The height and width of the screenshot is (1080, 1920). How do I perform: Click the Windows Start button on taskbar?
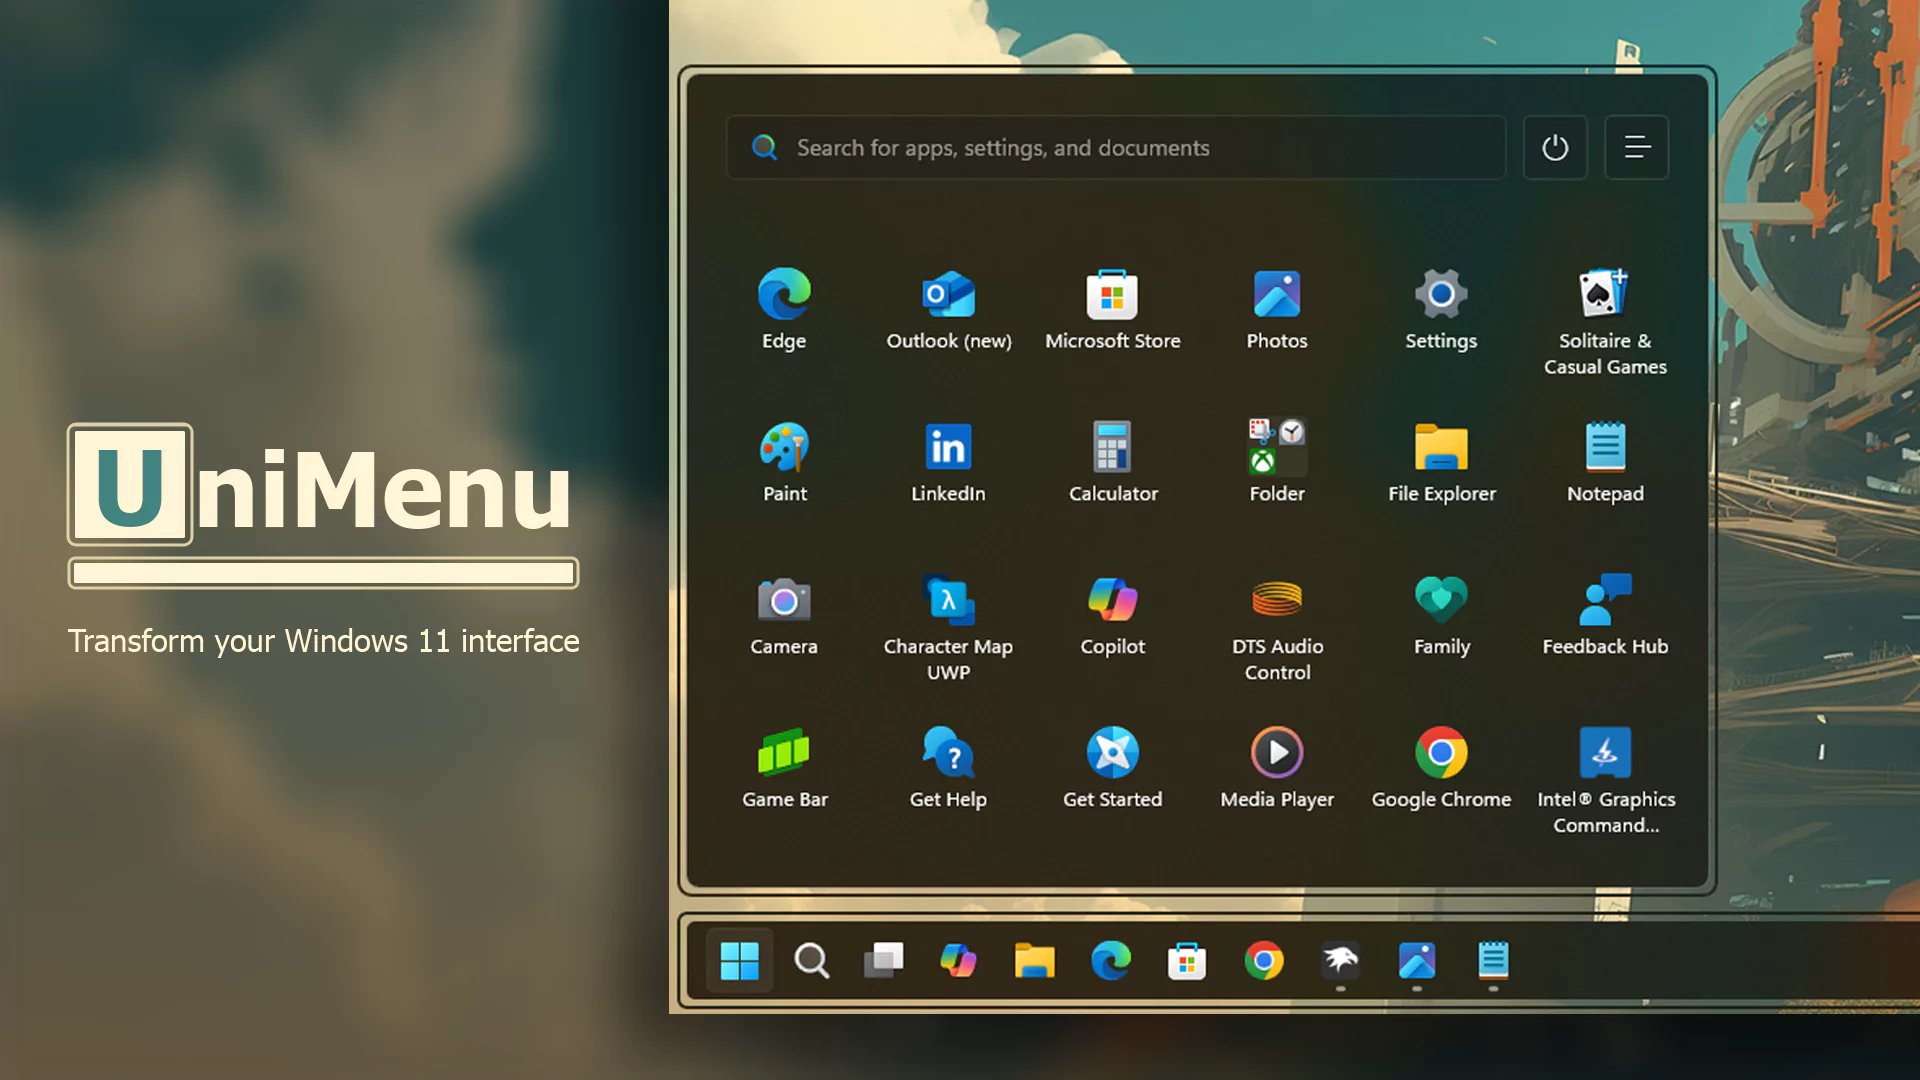739,961
